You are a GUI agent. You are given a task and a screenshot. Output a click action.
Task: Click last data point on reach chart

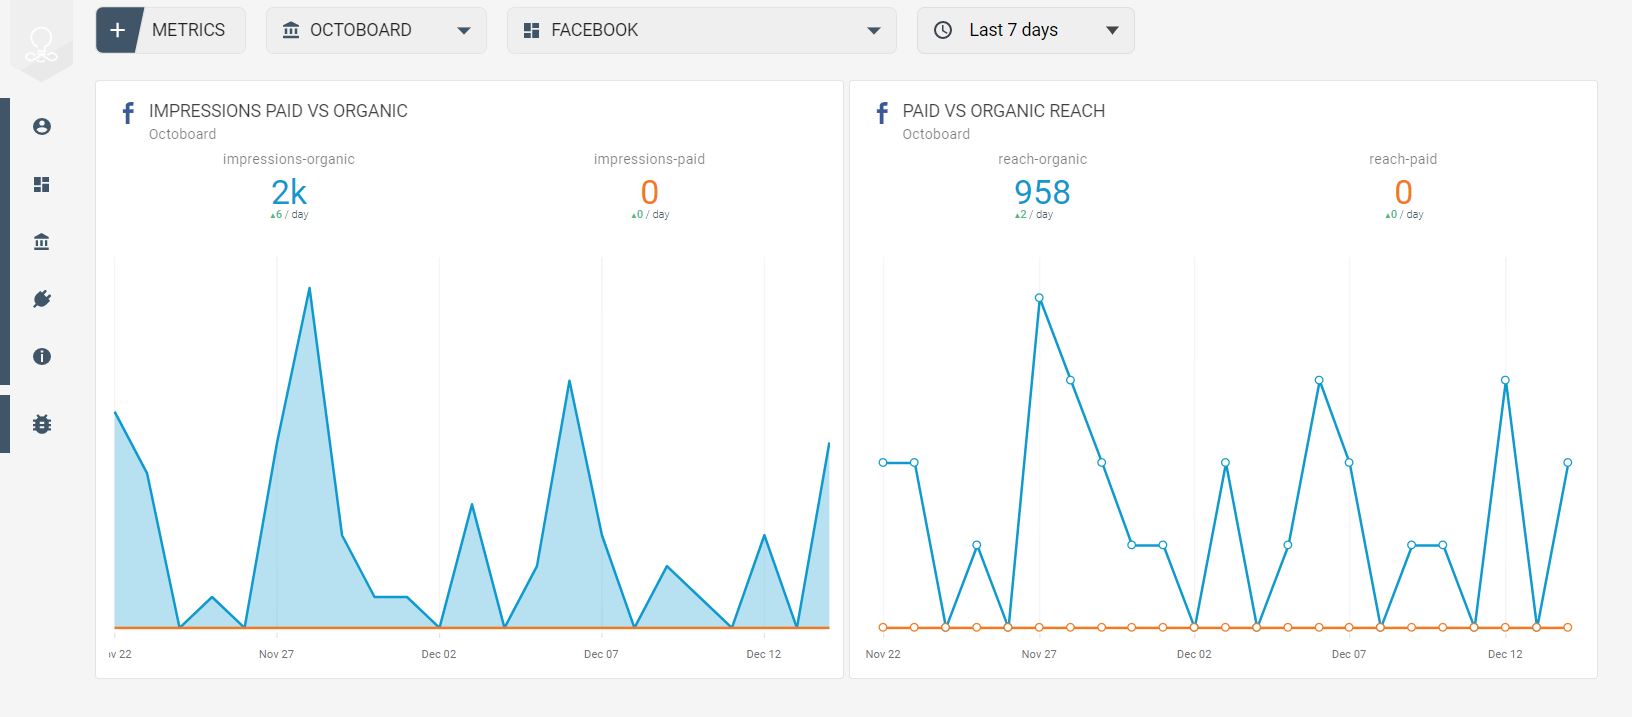click(x=1567, y=463)
